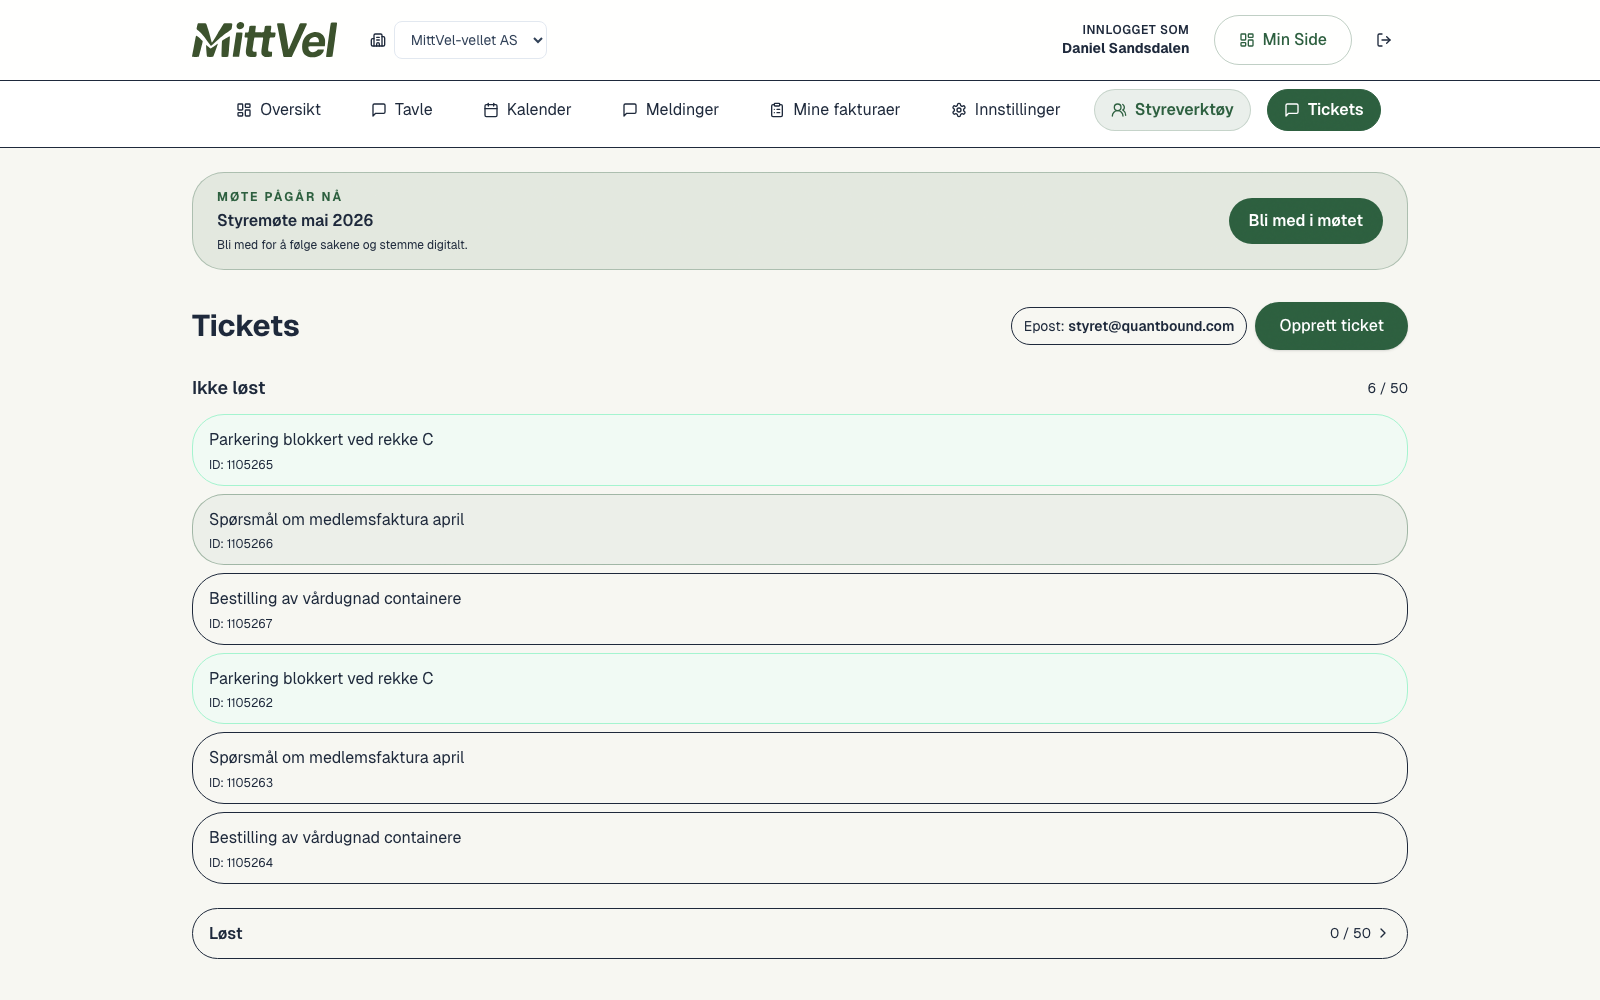This screenshot has width=1600, height=1000.
Task: Switch to Kalender tab
Action: (x=527, y=110)
